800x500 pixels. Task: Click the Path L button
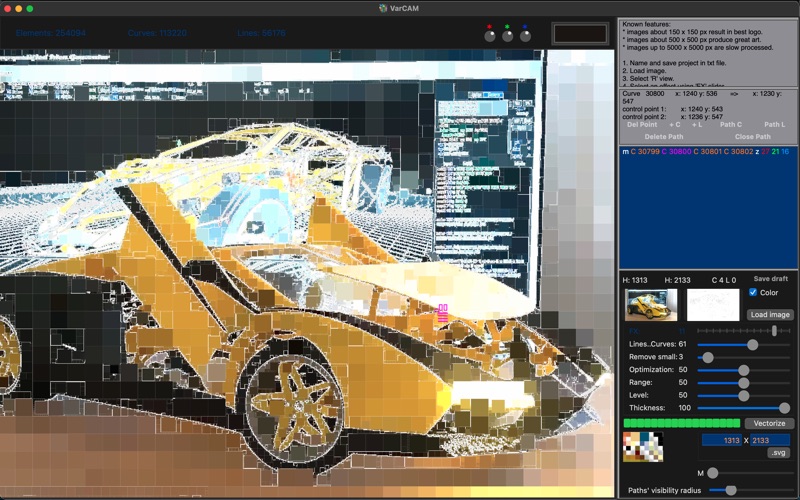point(774,124)
